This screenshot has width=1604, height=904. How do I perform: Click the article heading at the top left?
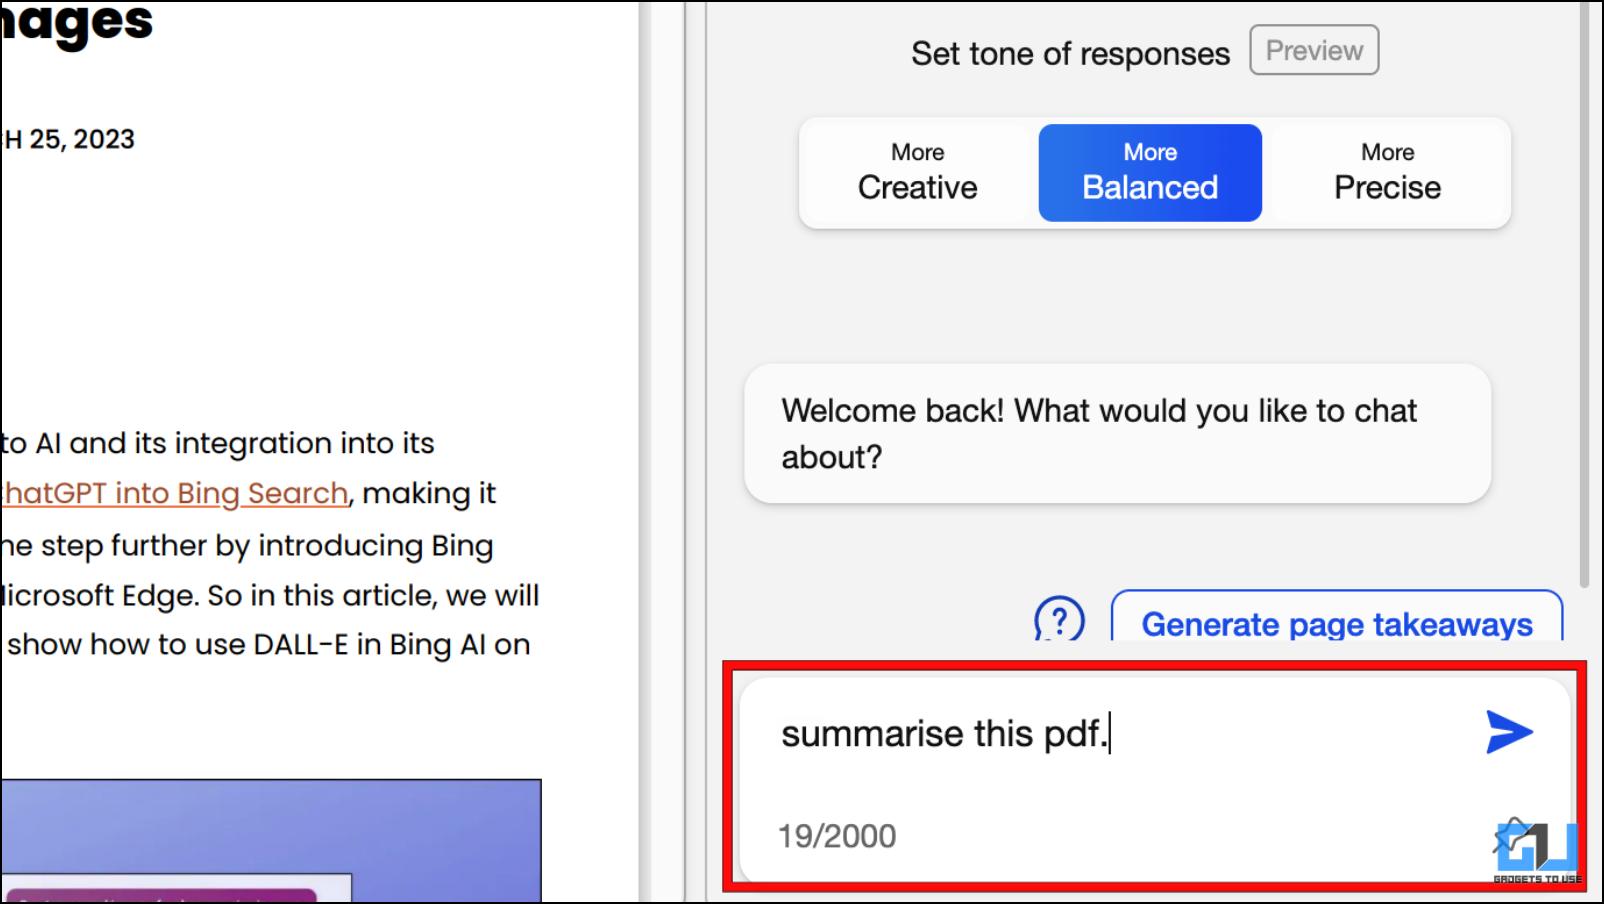coord(77,22)
